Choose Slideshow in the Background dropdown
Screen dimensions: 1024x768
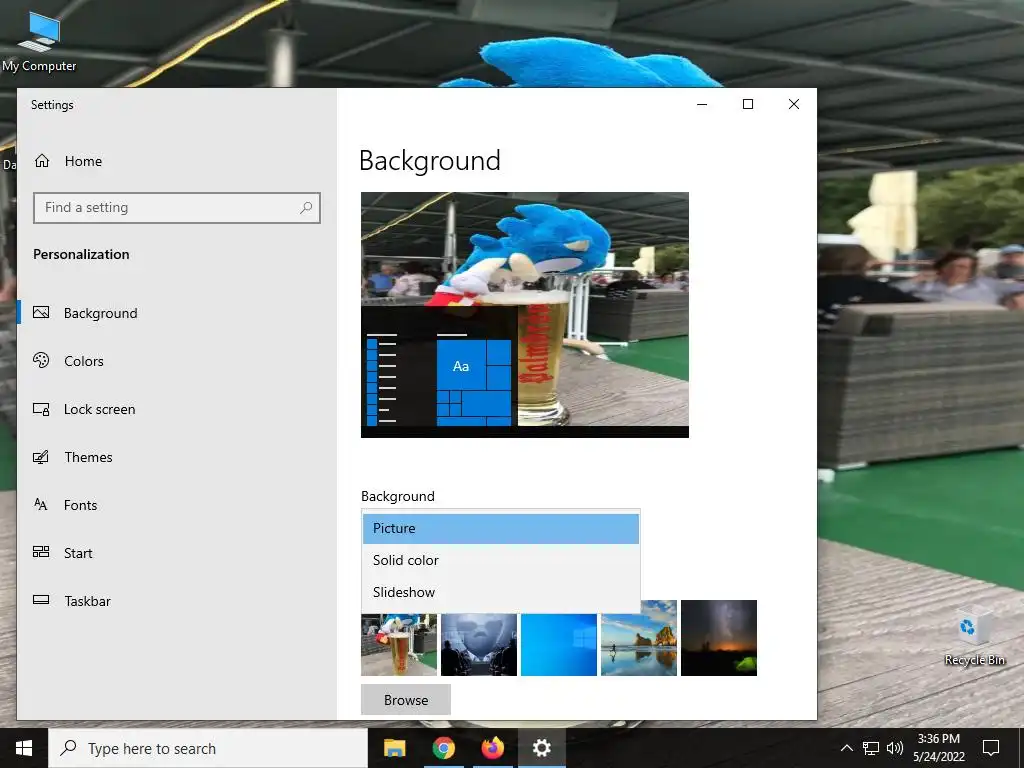tap(501, 592)
